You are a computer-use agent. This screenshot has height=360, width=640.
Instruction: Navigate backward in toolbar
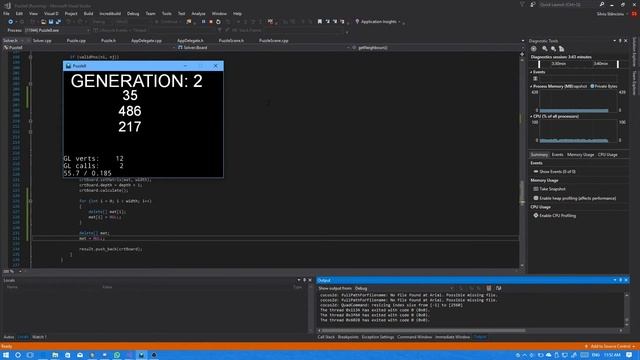pyautogui.click(x=11, y=22)
